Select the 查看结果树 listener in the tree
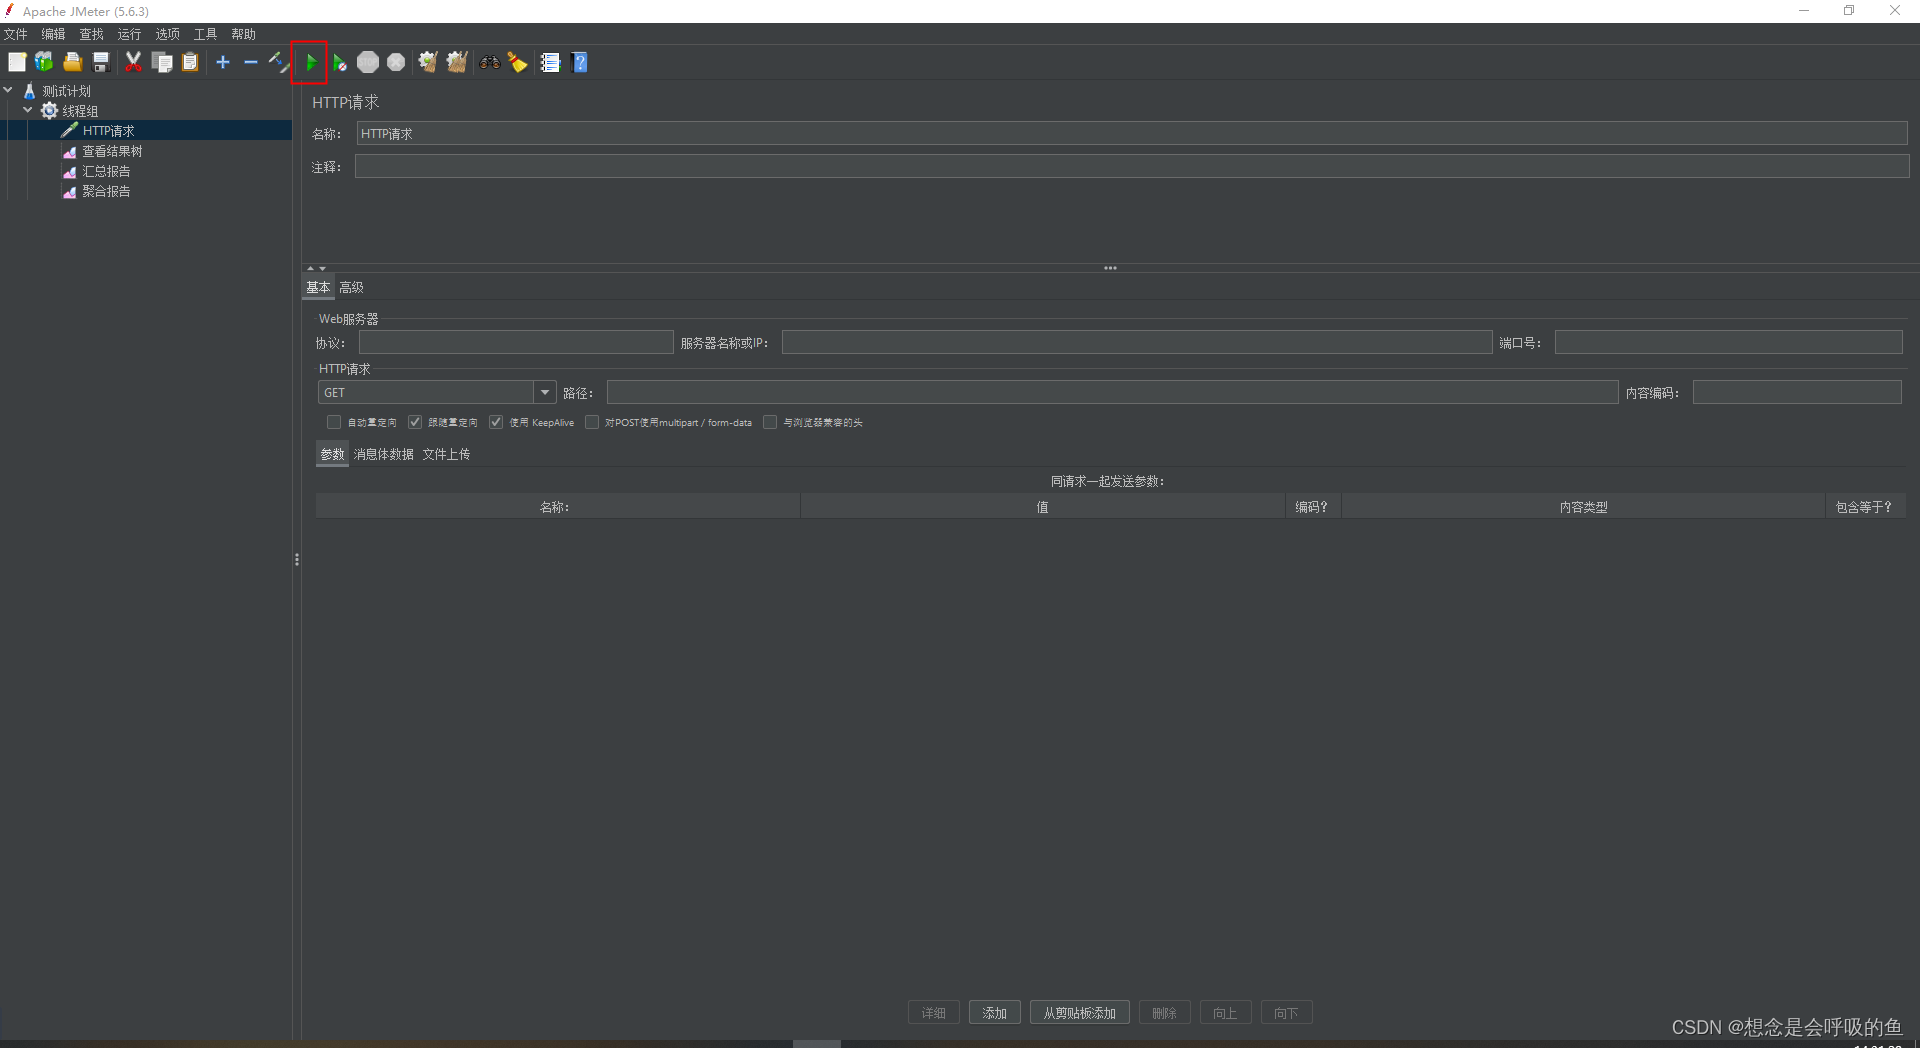 click(112, 151)
